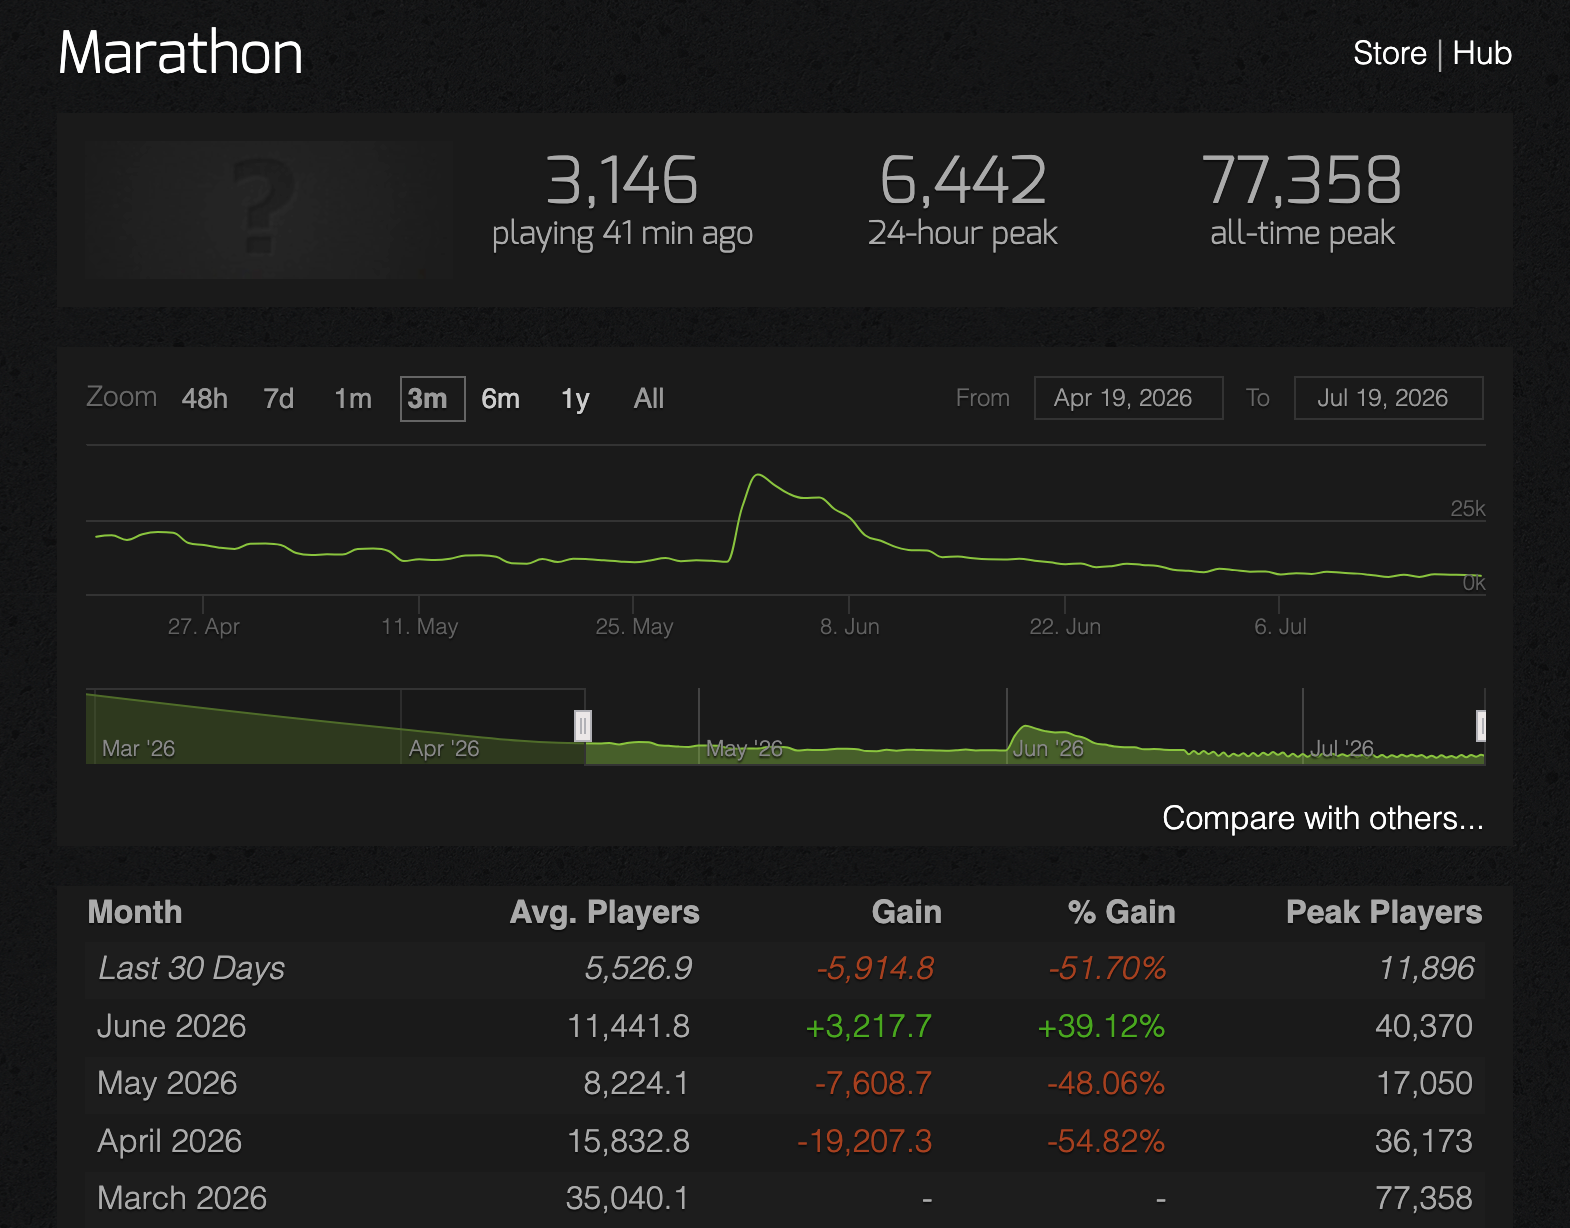Click the game placeholder thumbnail image
This screenshot has height=1228, width=1570.
point(269,209)
